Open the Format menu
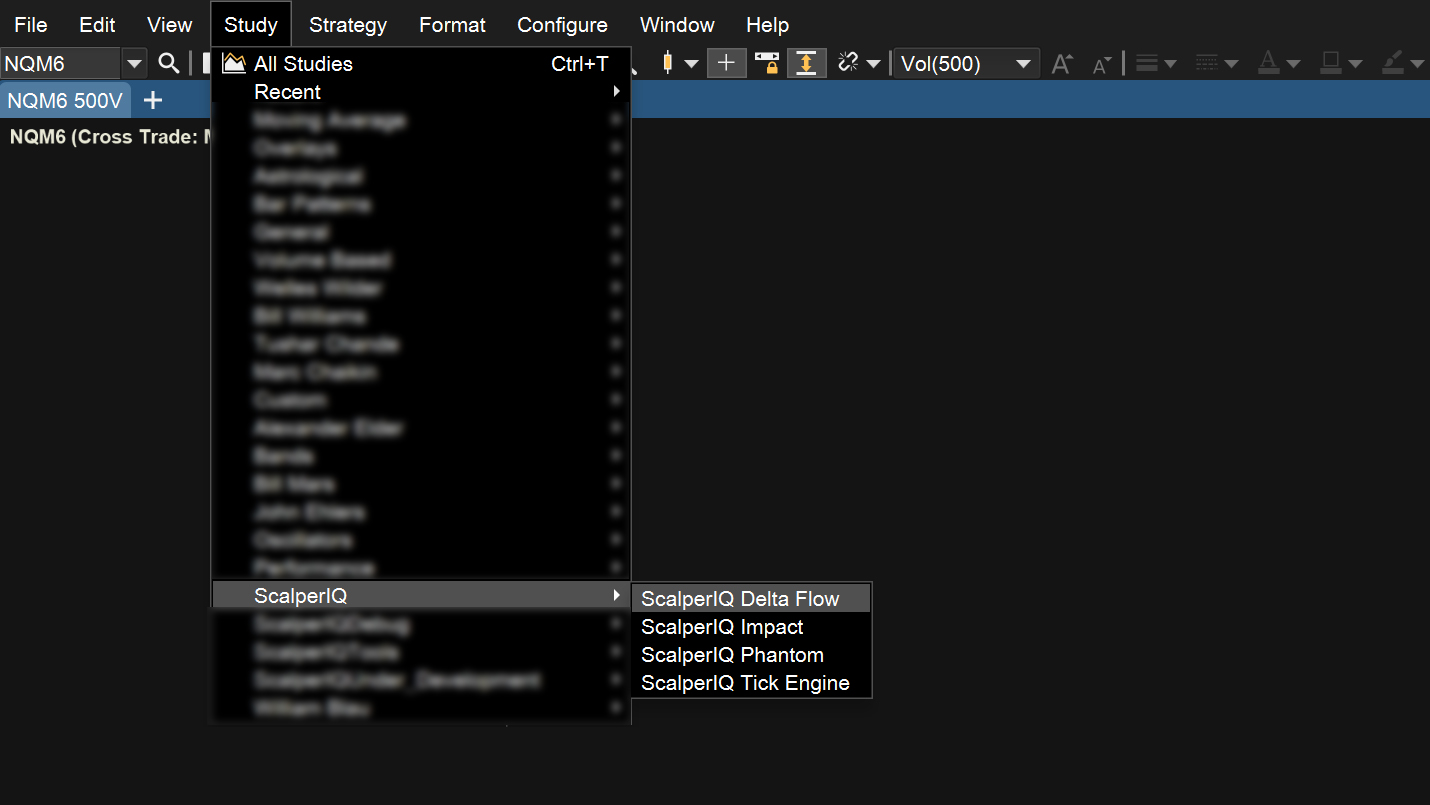 coord(453,25)
